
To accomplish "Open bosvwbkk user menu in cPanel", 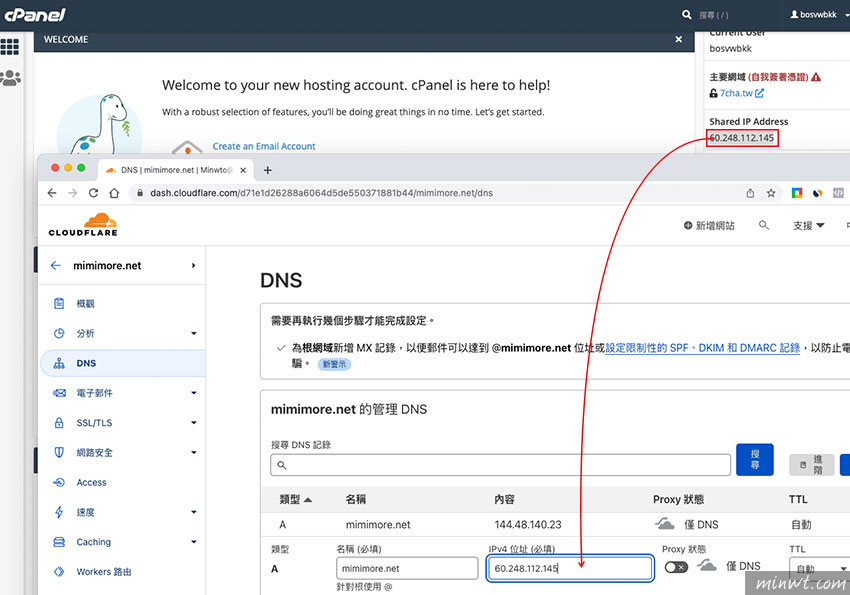I will [818, 15].
